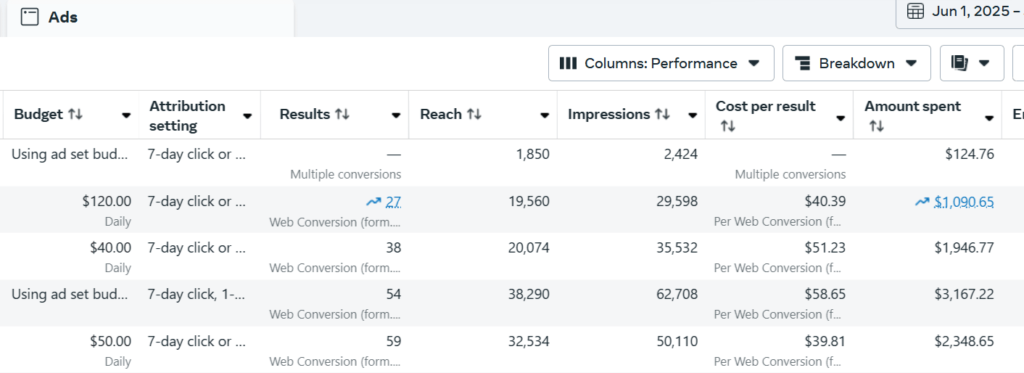Sort Results column with arrows icon
The height and width of the screenshot is (373, 1024).
click(342, 114)
